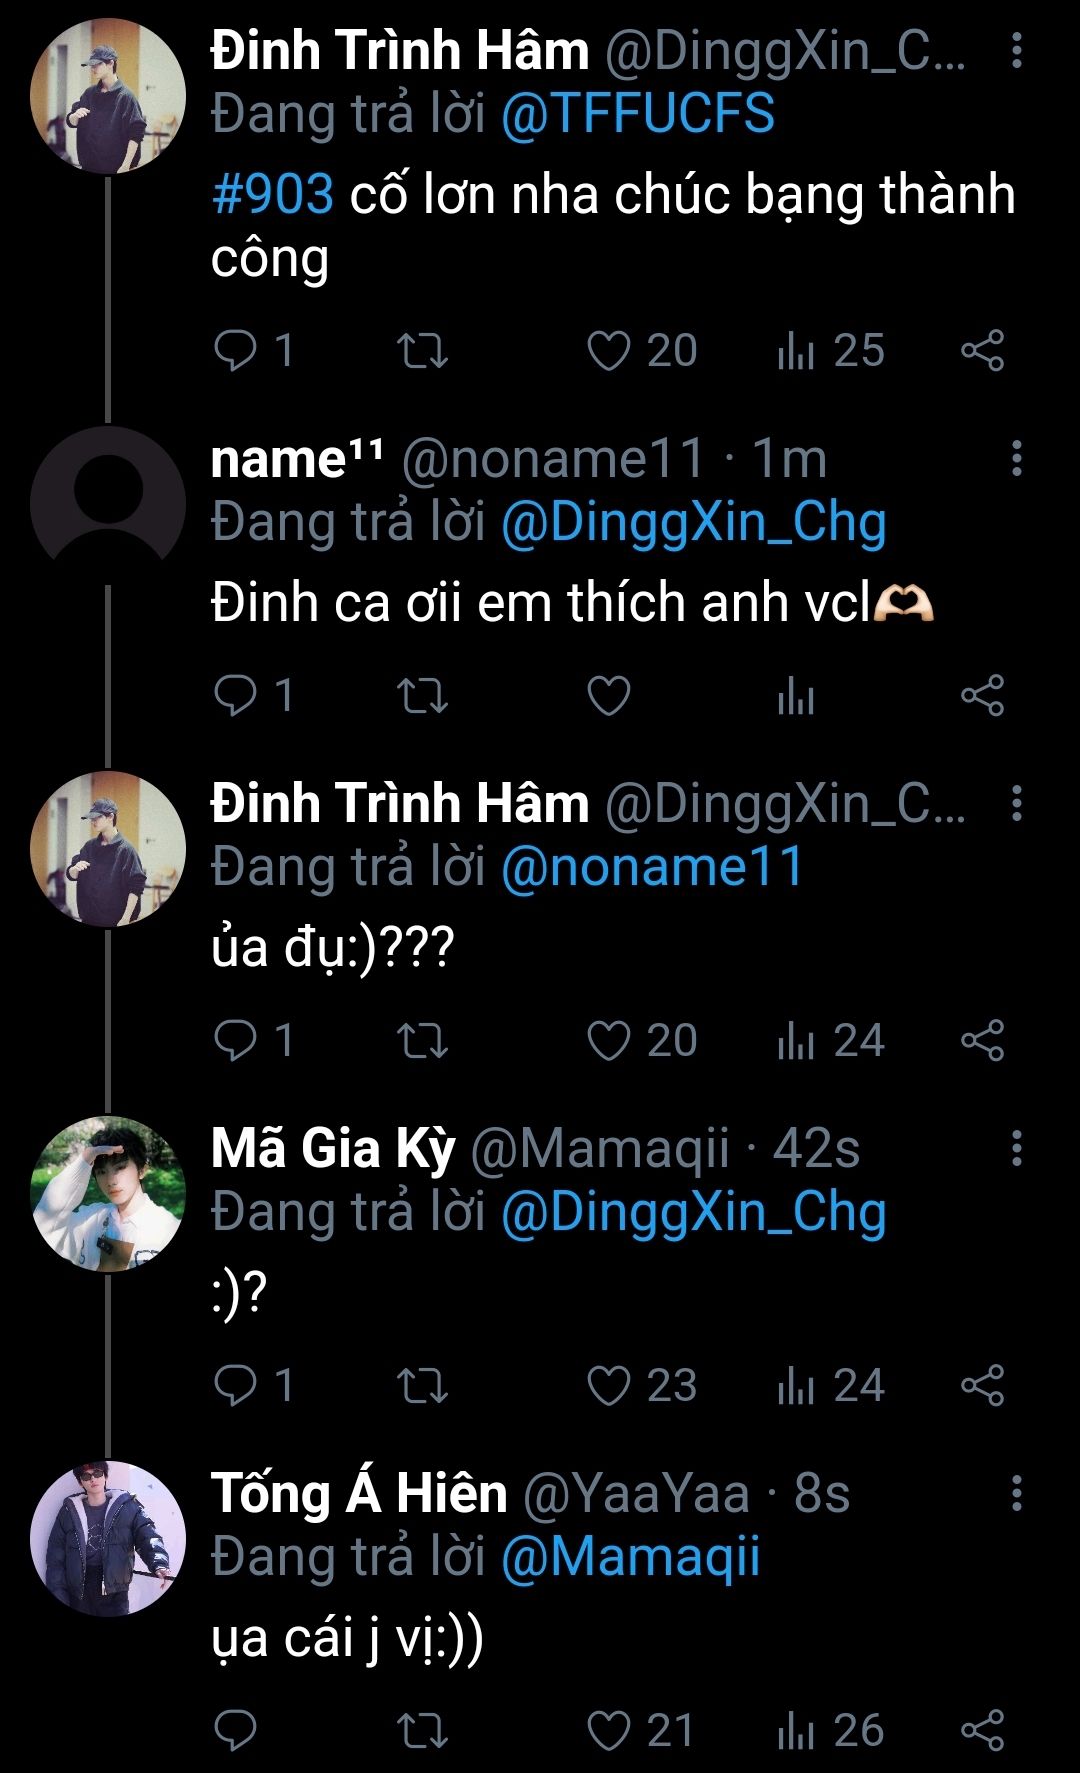Reply to Đinh Trình Hâm's #903 tweet
The image size is (1080, 1773).
pos(236,351)
